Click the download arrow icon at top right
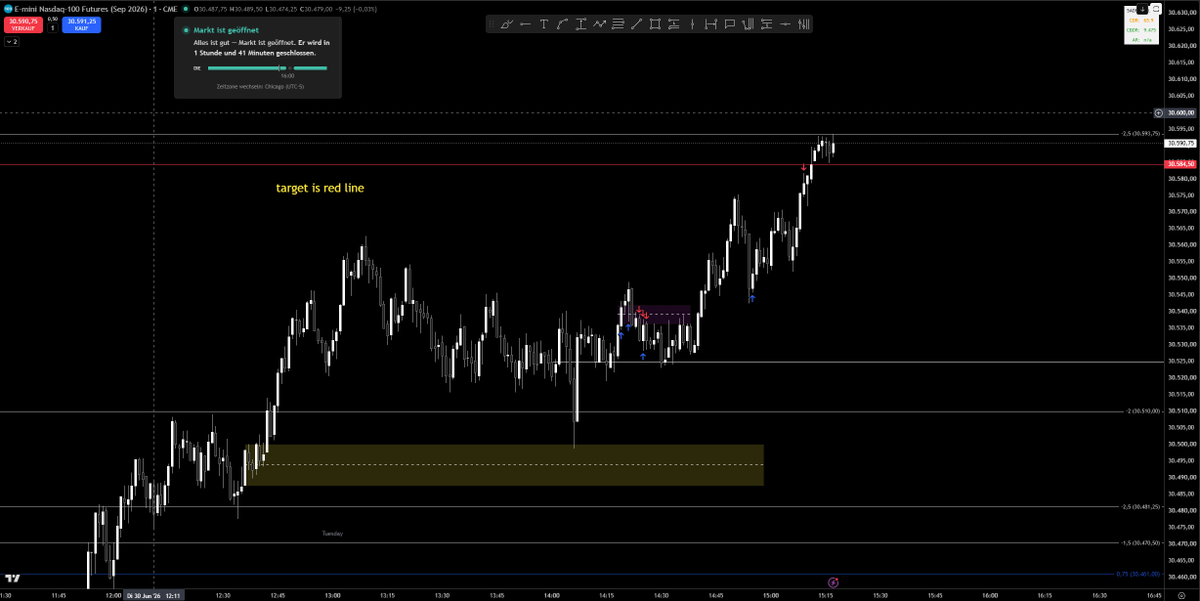 [x=1142, y=9]
